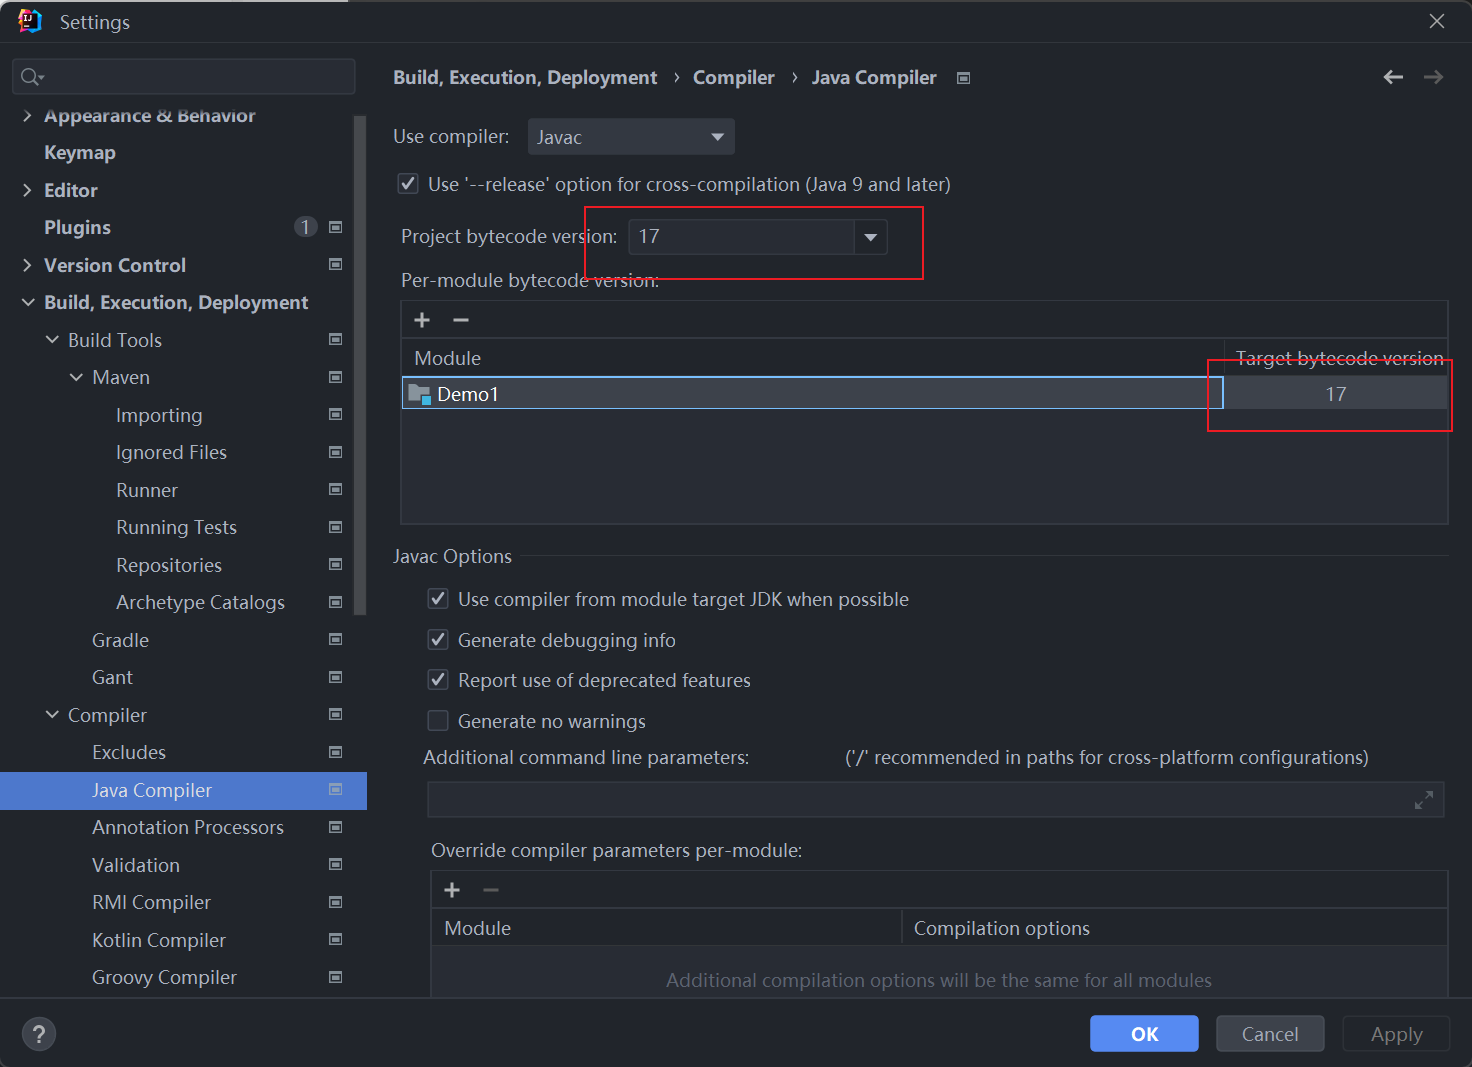The image size is (1472, 1067).
Task: Click the OK button
Action: point(1144,1034)
